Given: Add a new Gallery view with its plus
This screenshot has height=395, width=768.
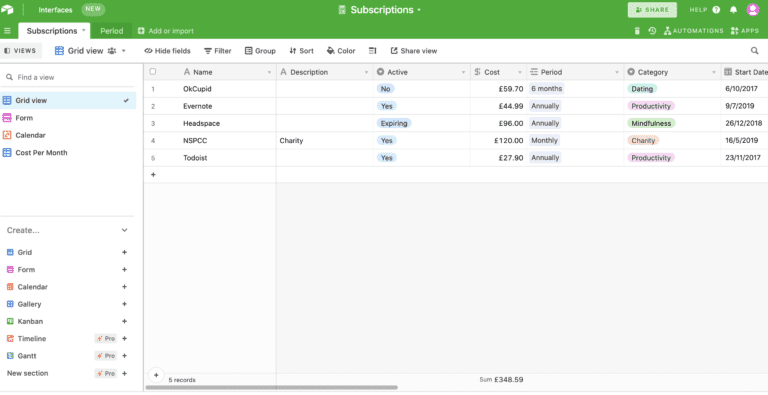Looking at the screenshot, I should point(124,304).
